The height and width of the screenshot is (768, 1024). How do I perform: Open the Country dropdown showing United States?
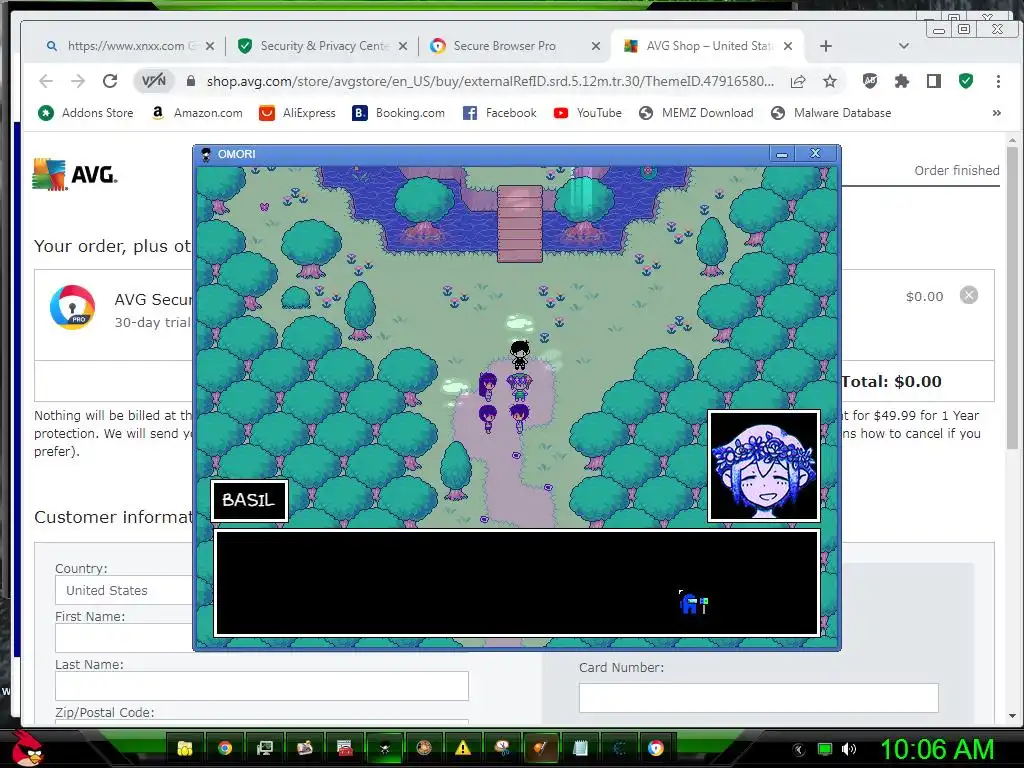(x=124, y=590)
